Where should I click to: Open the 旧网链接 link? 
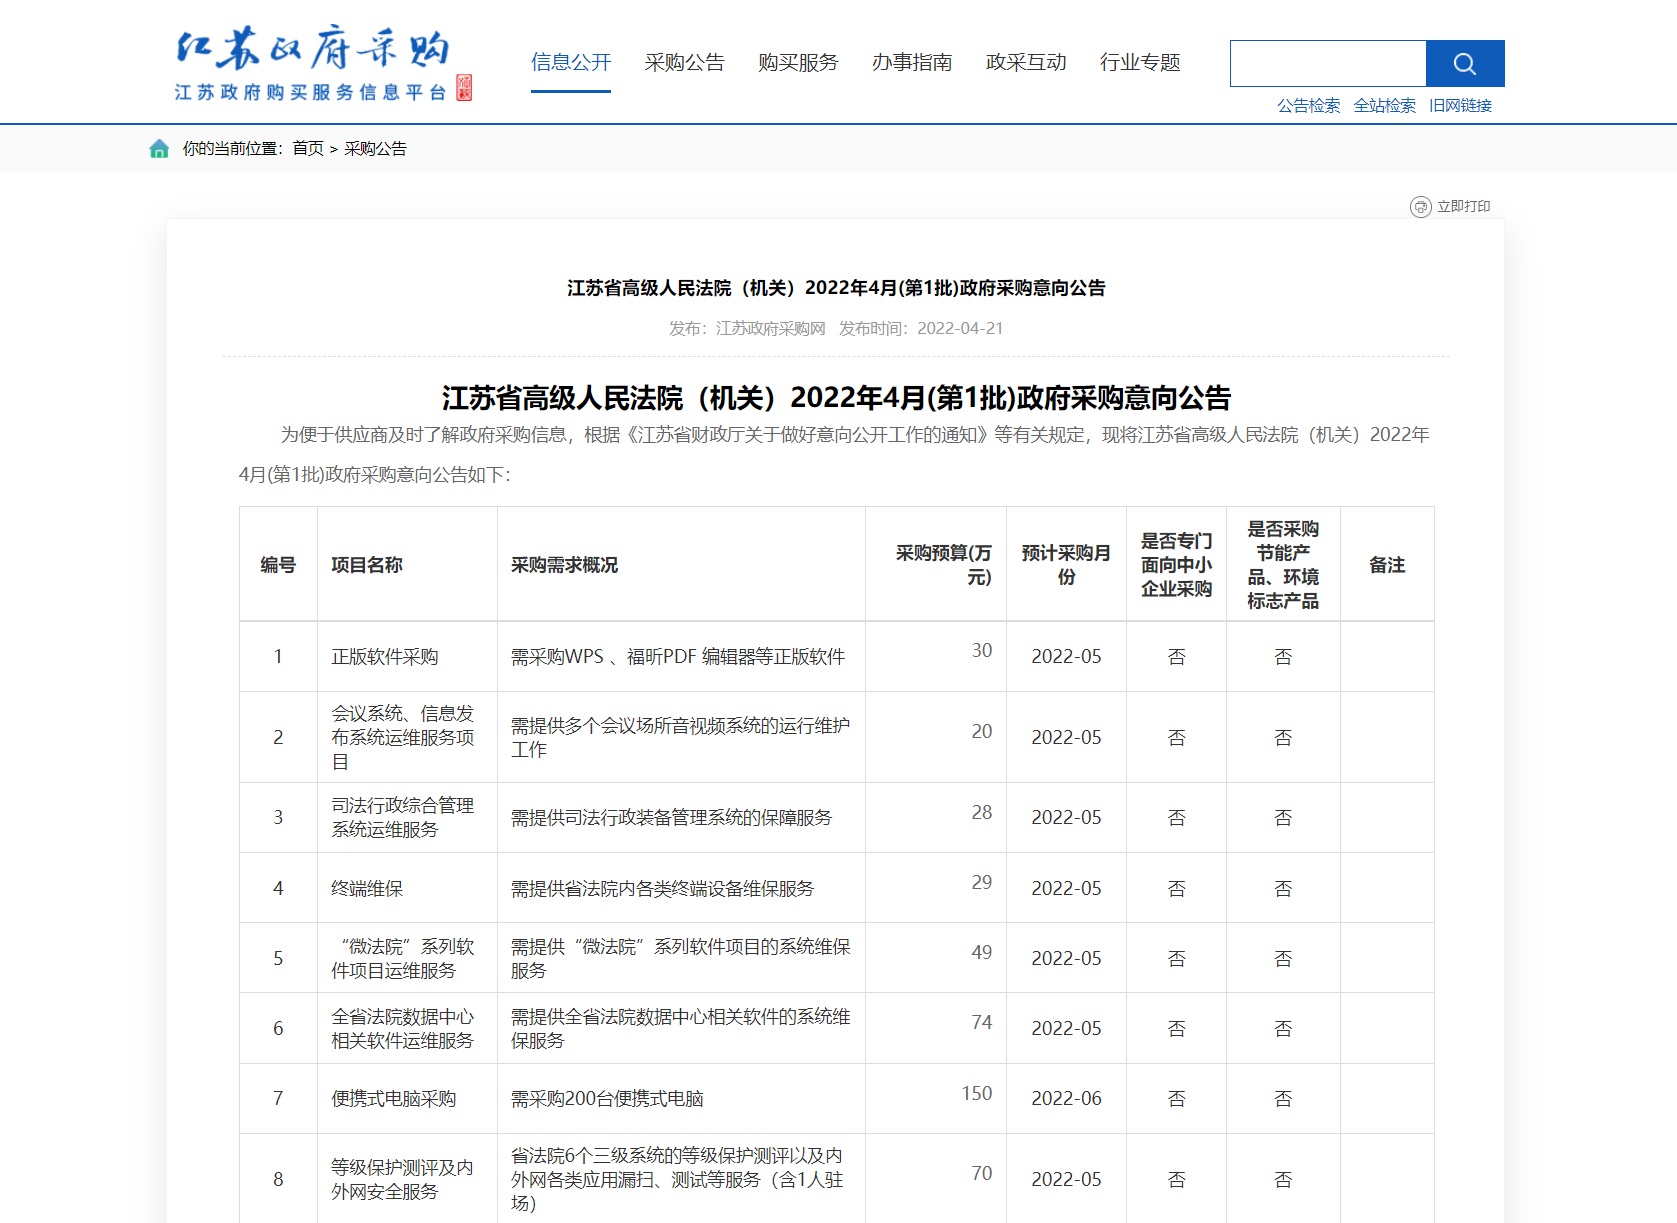(1460, 106)
